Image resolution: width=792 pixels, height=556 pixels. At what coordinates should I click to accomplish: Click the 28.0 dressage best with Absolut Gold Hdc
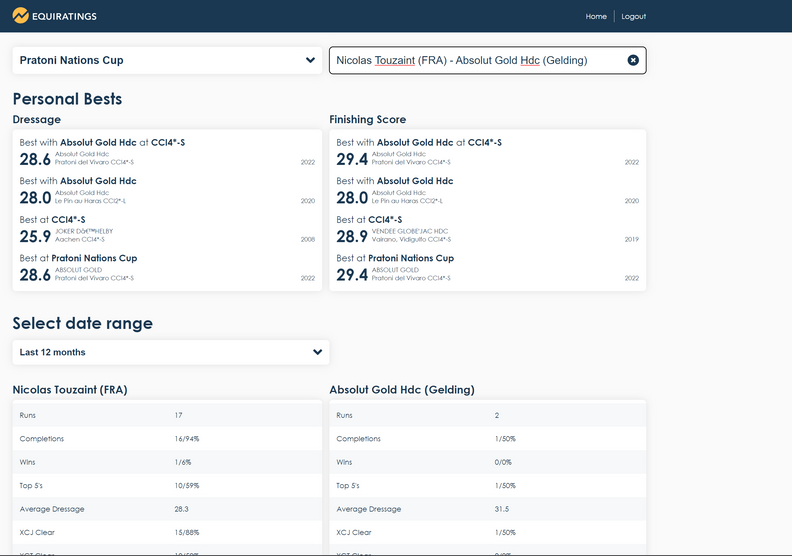pos(35,198)
